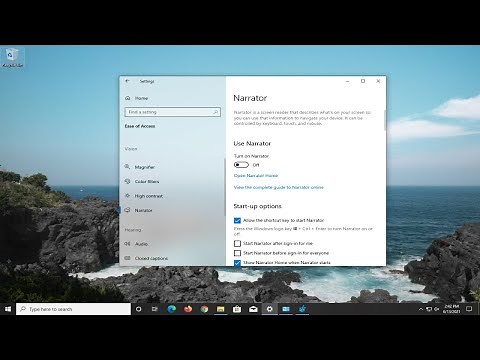Screen dimensions: 480x360
Task: Click the Audio speaker icon in sidebar
Action: click(x=127, y=244)
